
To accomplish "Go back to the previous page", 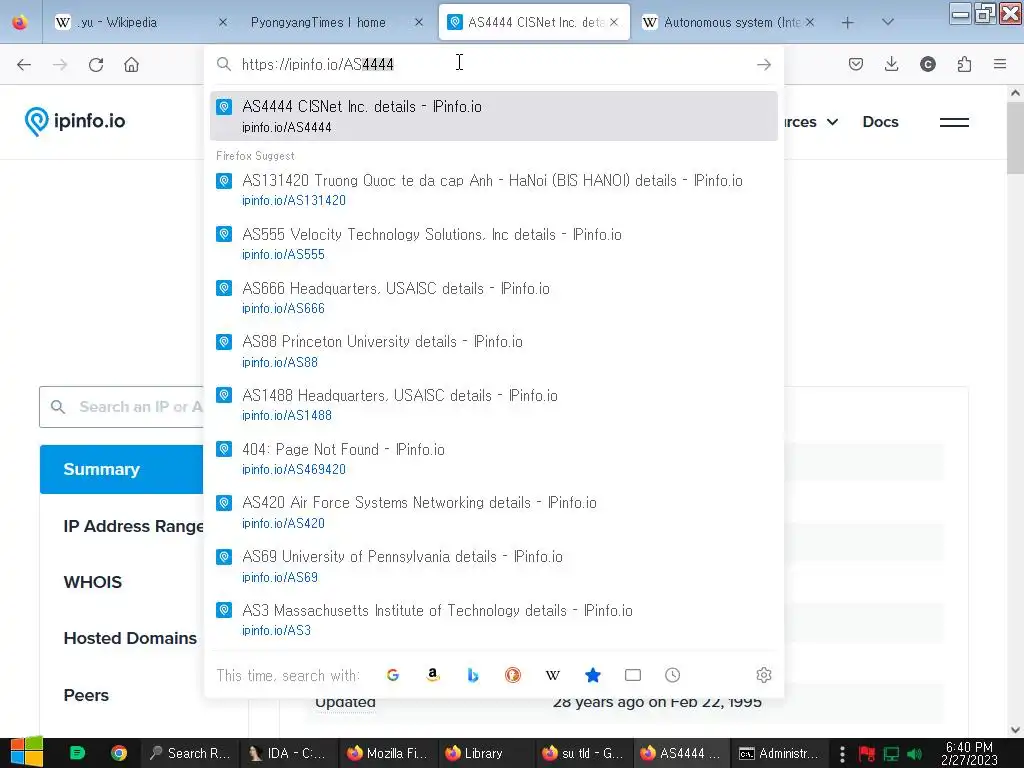I will (x=24, y=65).
